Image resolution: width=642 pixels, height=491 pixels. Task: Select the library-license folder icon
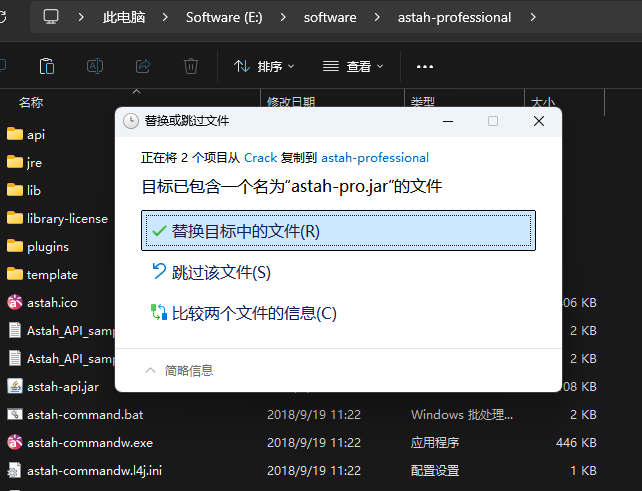point(15,218)
